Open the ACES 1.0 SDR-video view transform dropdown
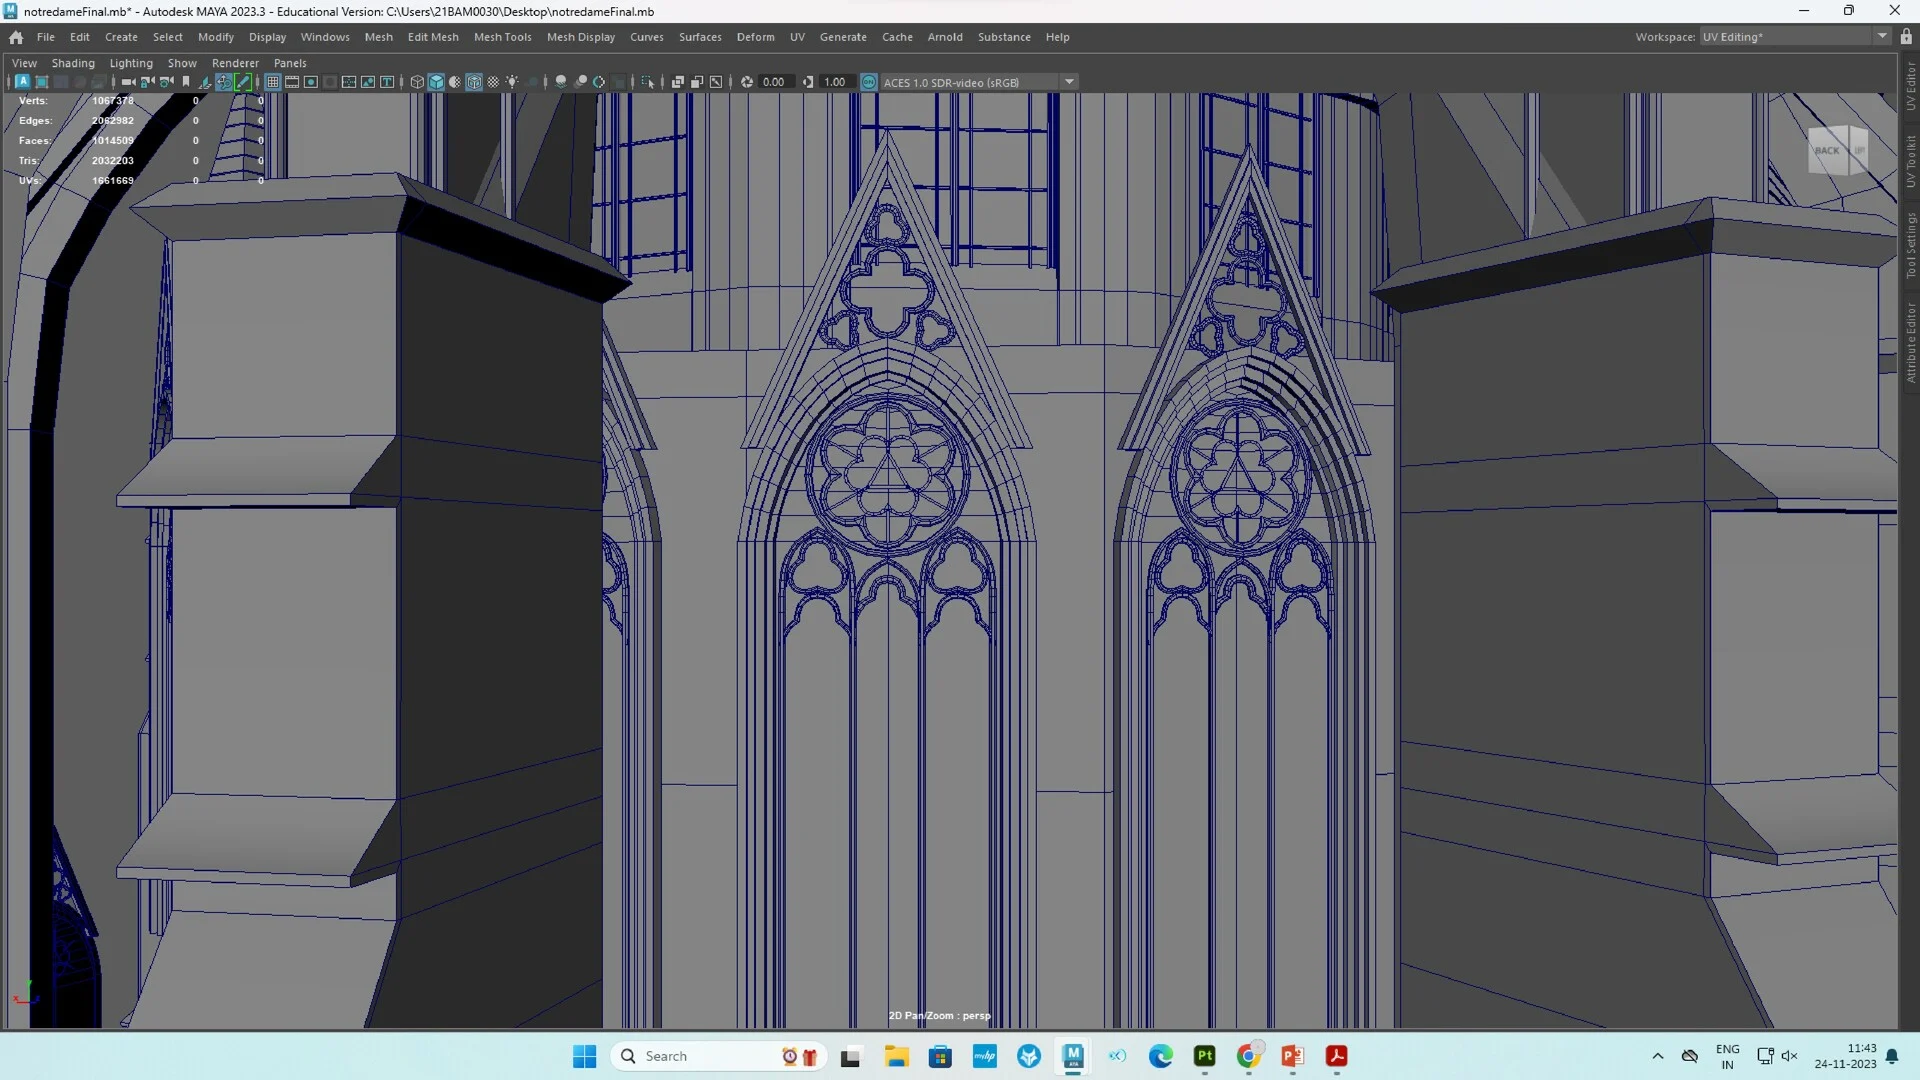 pyautogui.click(x=1070, y=82)
